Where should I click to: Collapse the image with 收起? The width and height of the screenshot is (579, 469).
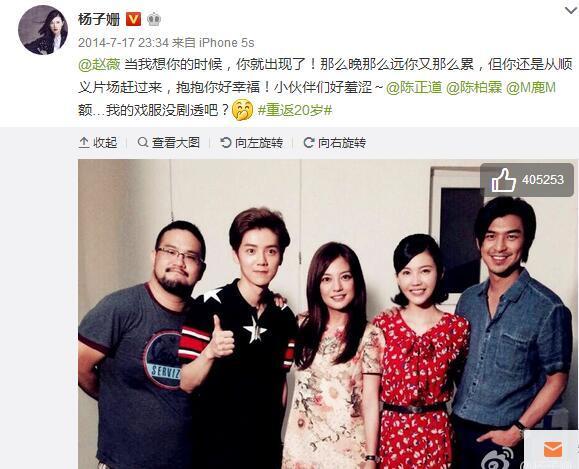pyautogui.click(x=98, y=143)
